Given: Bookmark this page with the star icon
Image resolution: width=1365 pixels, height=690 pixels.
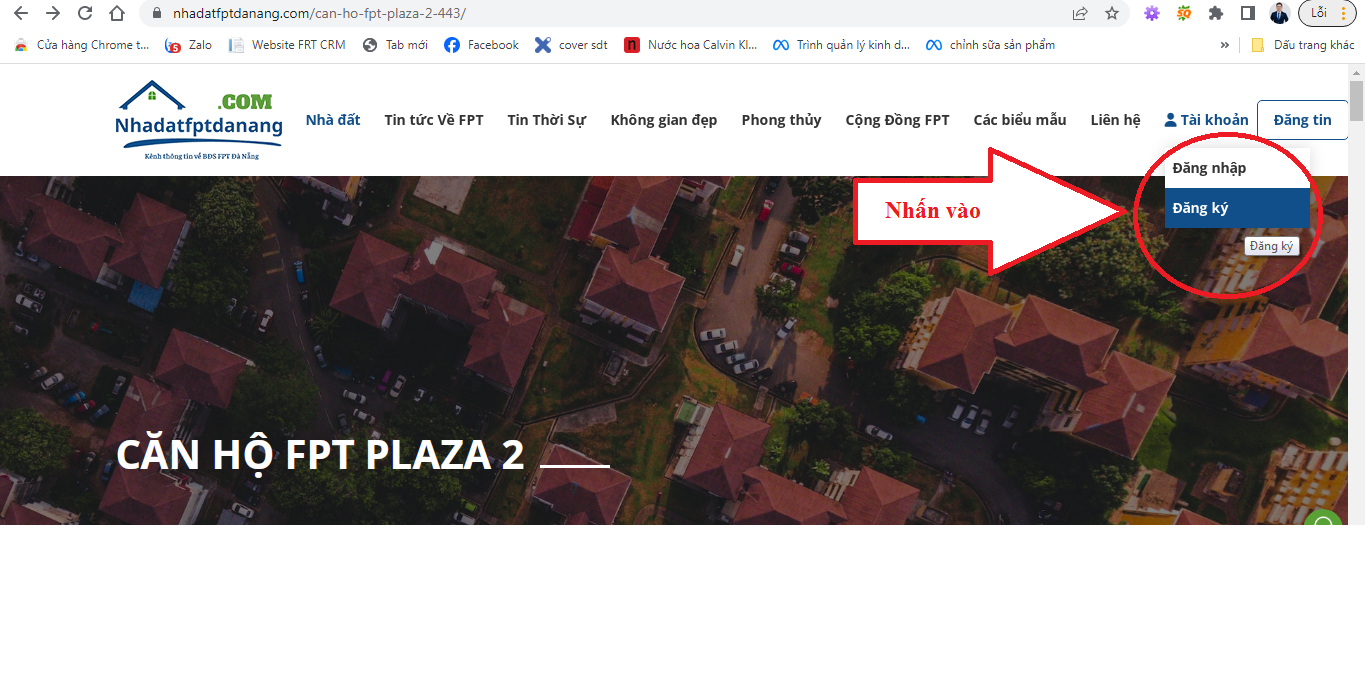Looking at the screenshot, I should (1112, 14).
